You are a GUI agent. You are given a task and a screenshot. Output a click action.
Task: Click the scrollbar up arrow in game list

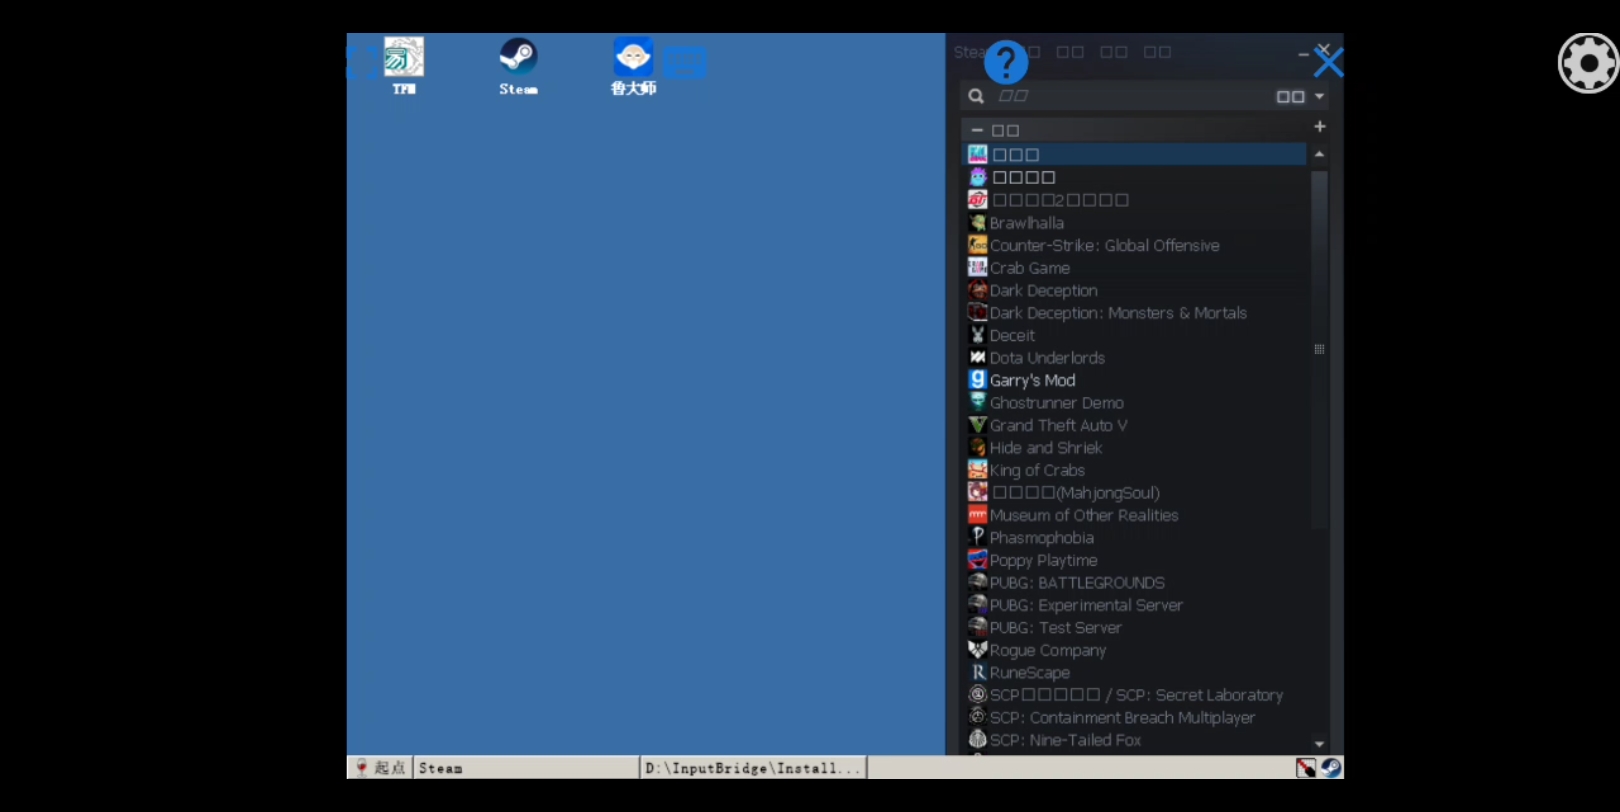click(1320, 154)
